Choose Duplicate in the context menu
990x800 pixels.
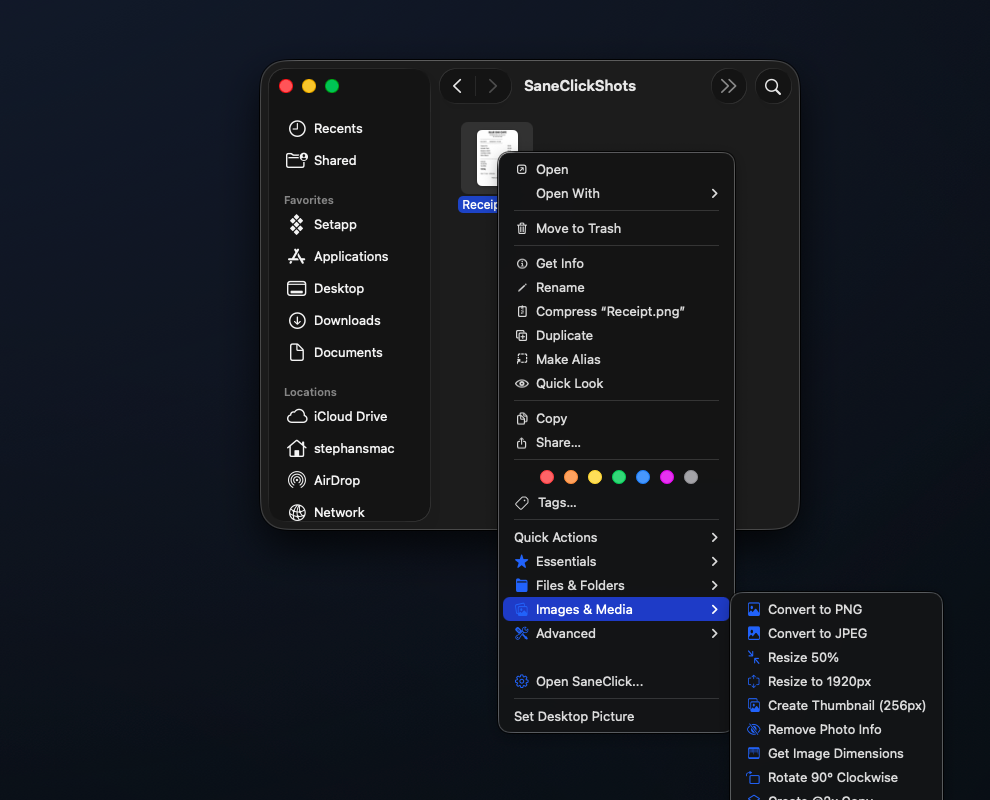click(x=616, y=335)
